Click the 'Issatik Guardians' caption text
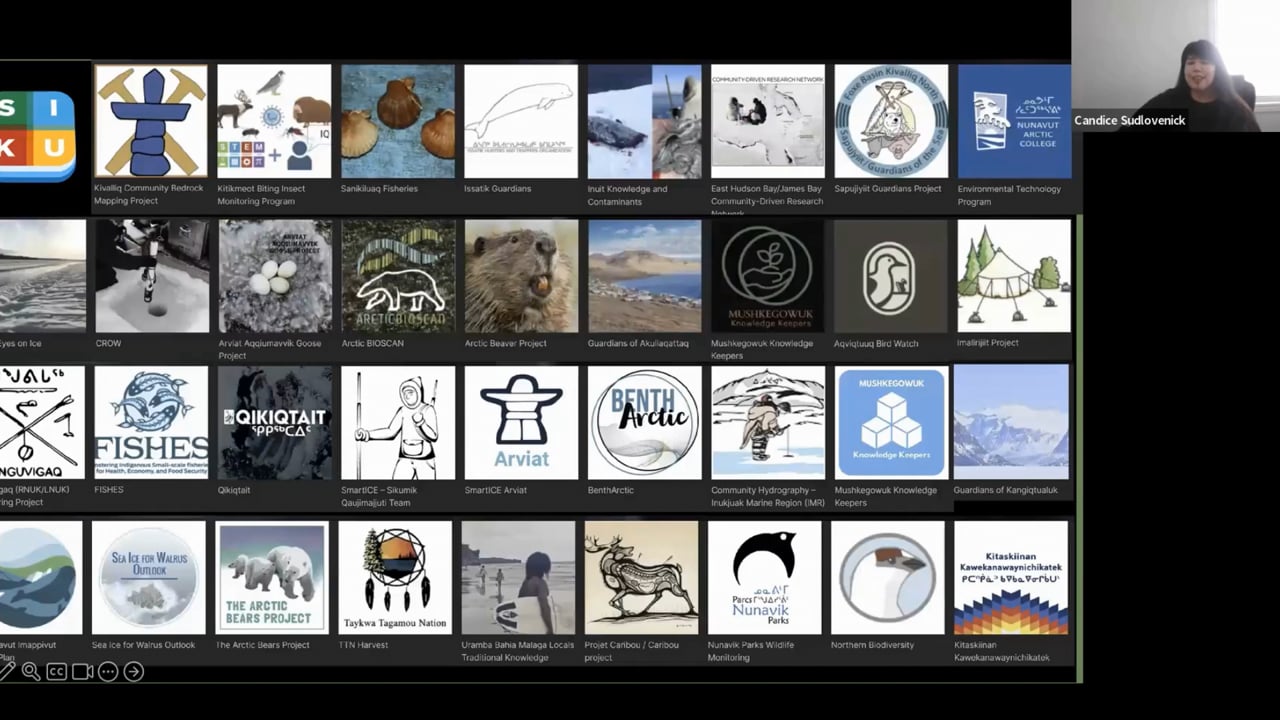The width and height of the screenshot is (1280, 720). click(x=497, y=189)
